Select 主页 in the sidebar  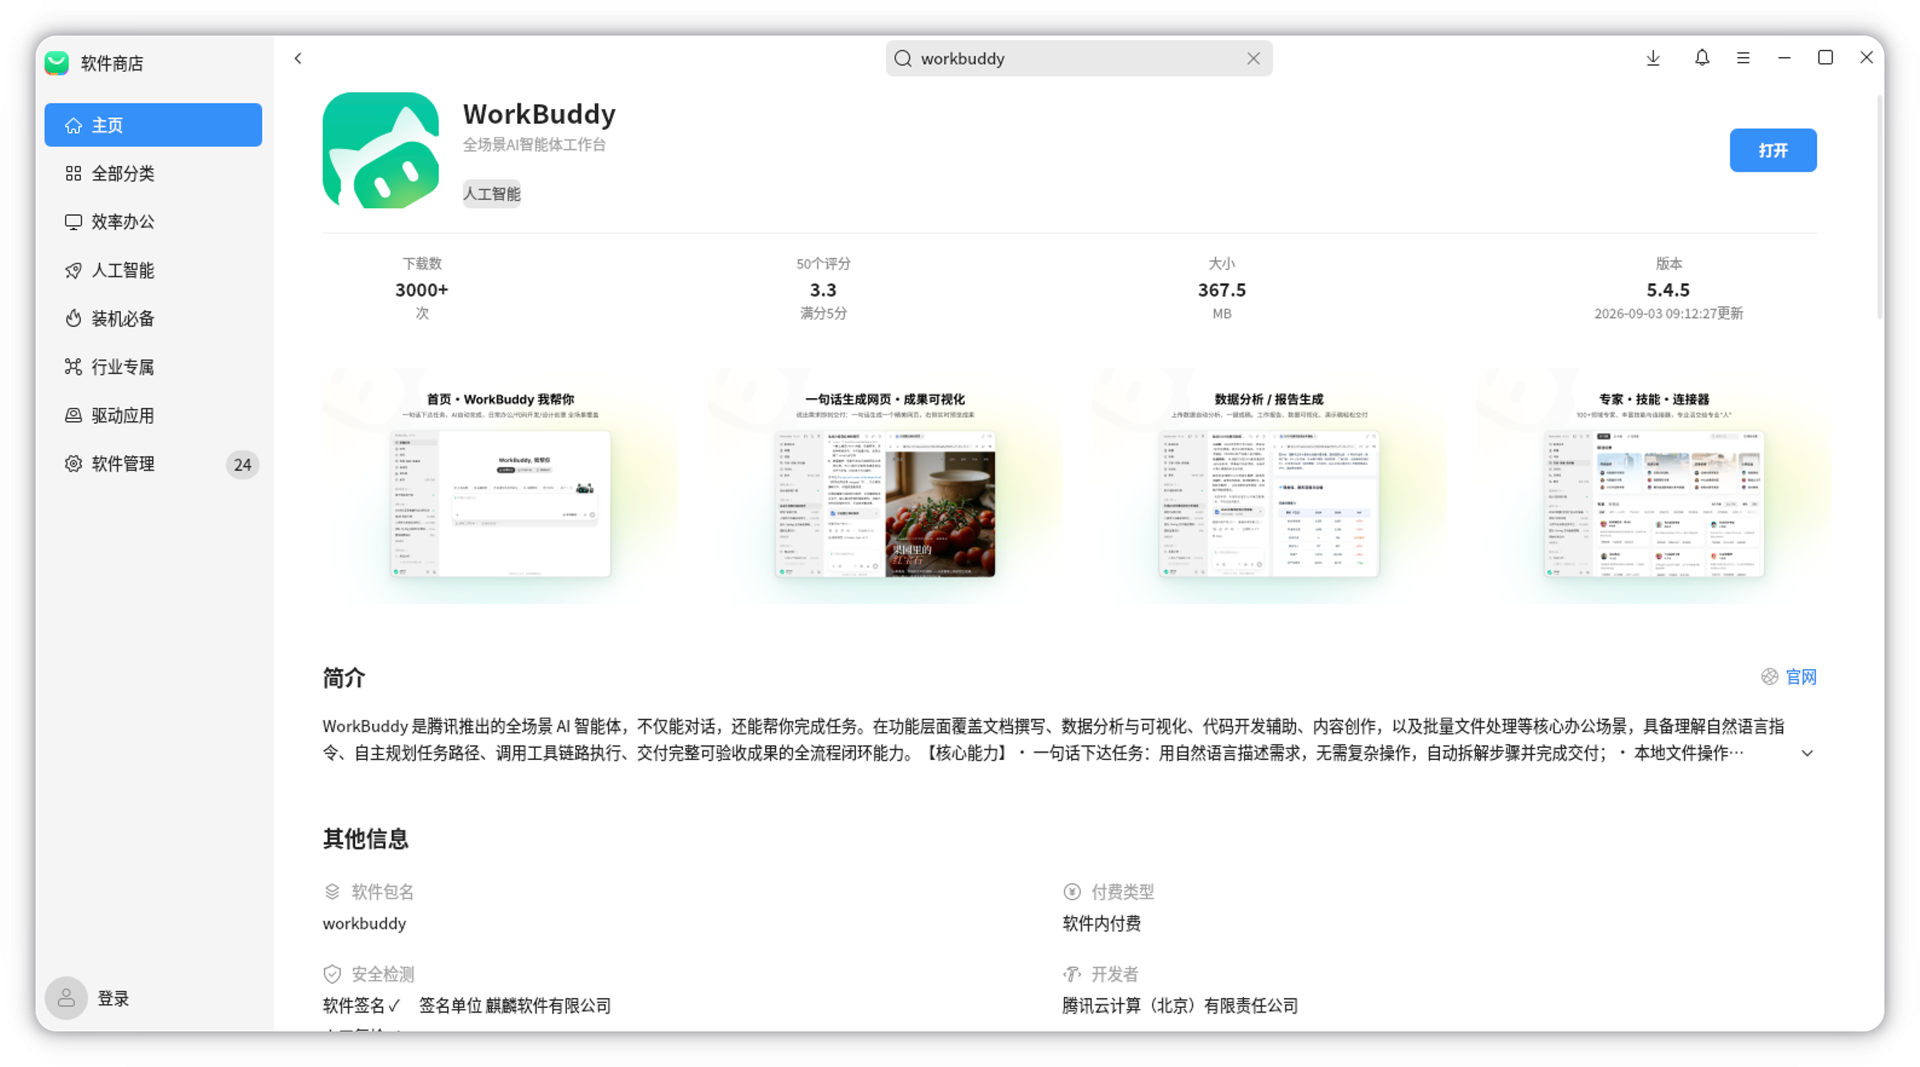click(153, 125)
